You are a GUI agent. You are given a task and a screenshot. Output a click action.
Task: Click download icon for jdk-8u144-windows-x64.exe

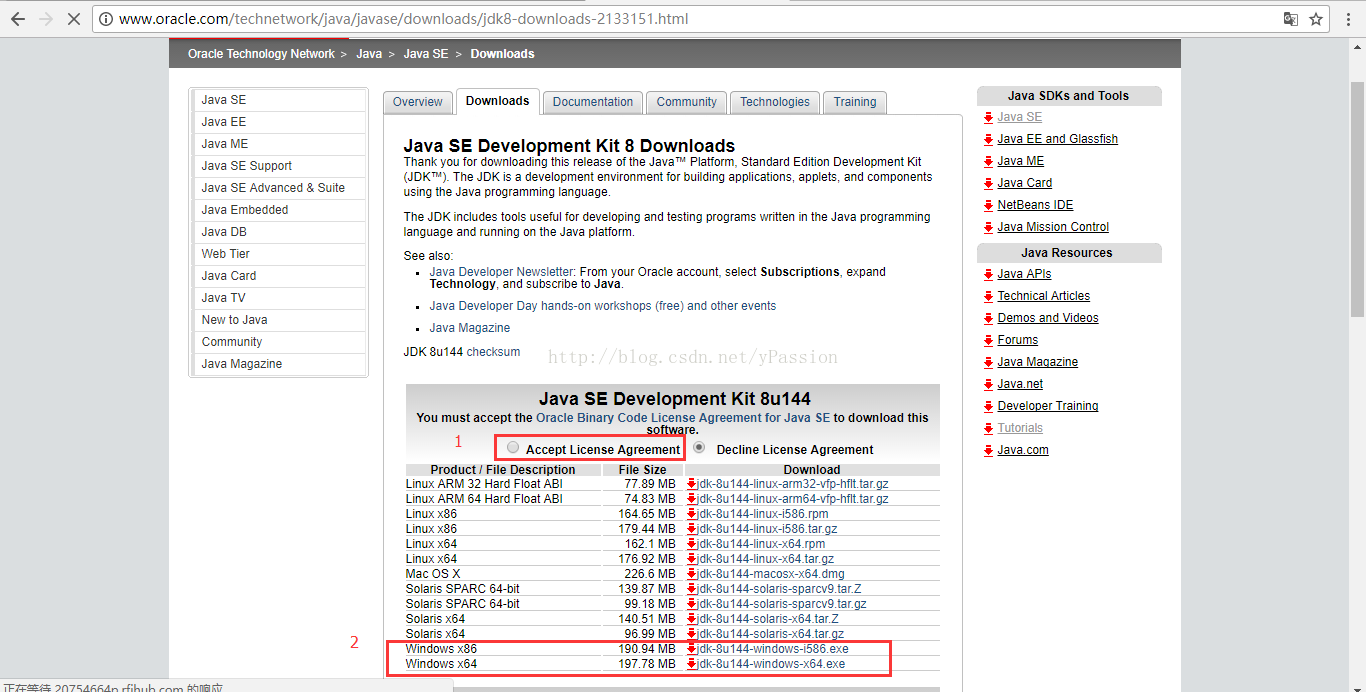pos(691,664)
